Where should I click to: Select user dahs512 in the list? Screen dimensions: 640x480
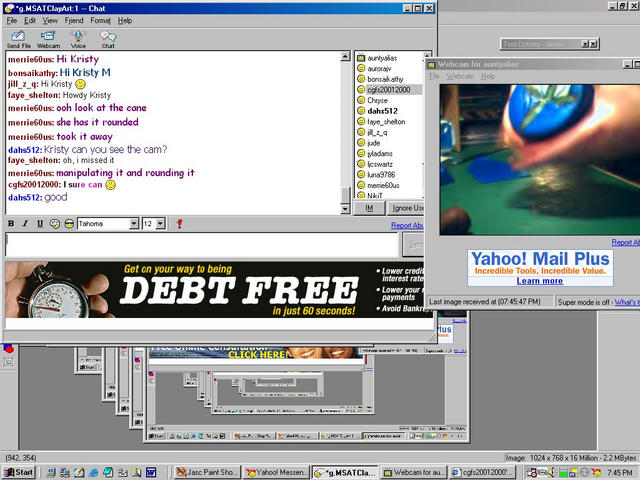(382, 111)
